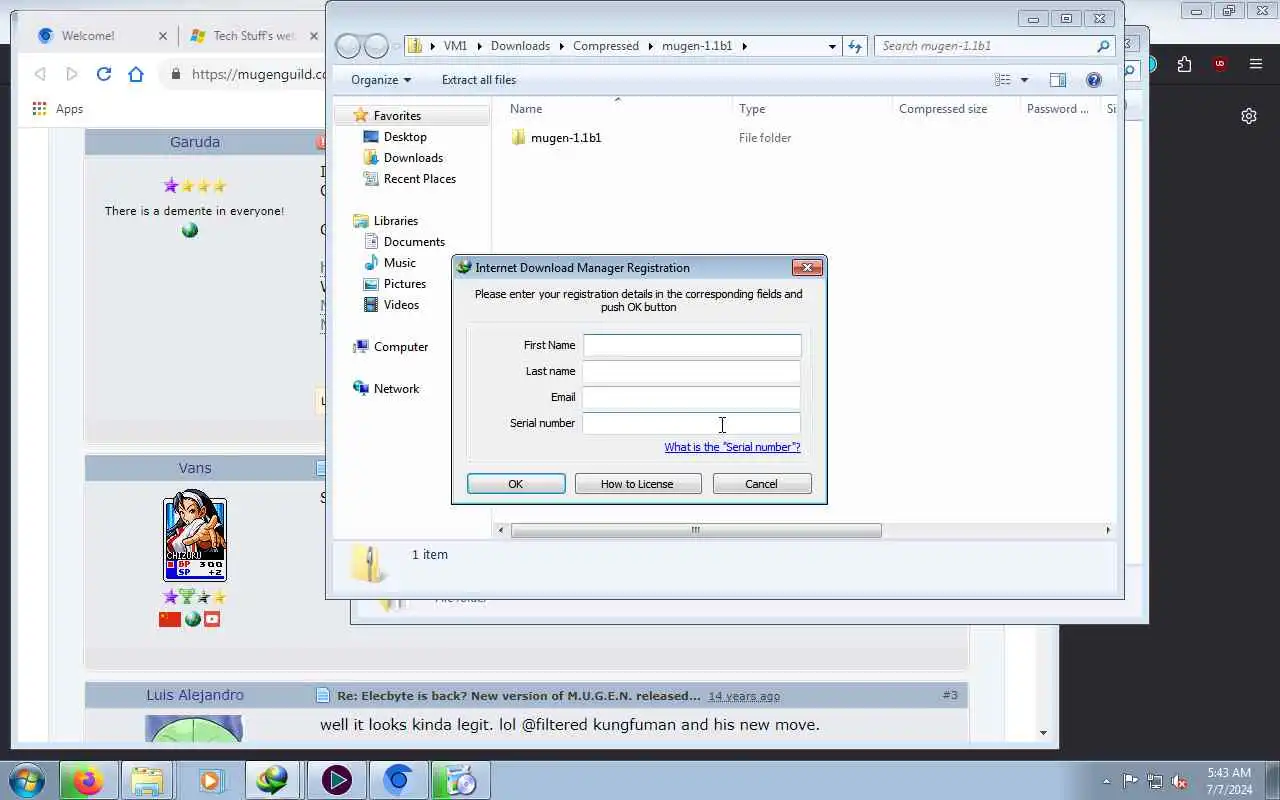Click Extract all files in Explorer toolbar

[479, 80]
